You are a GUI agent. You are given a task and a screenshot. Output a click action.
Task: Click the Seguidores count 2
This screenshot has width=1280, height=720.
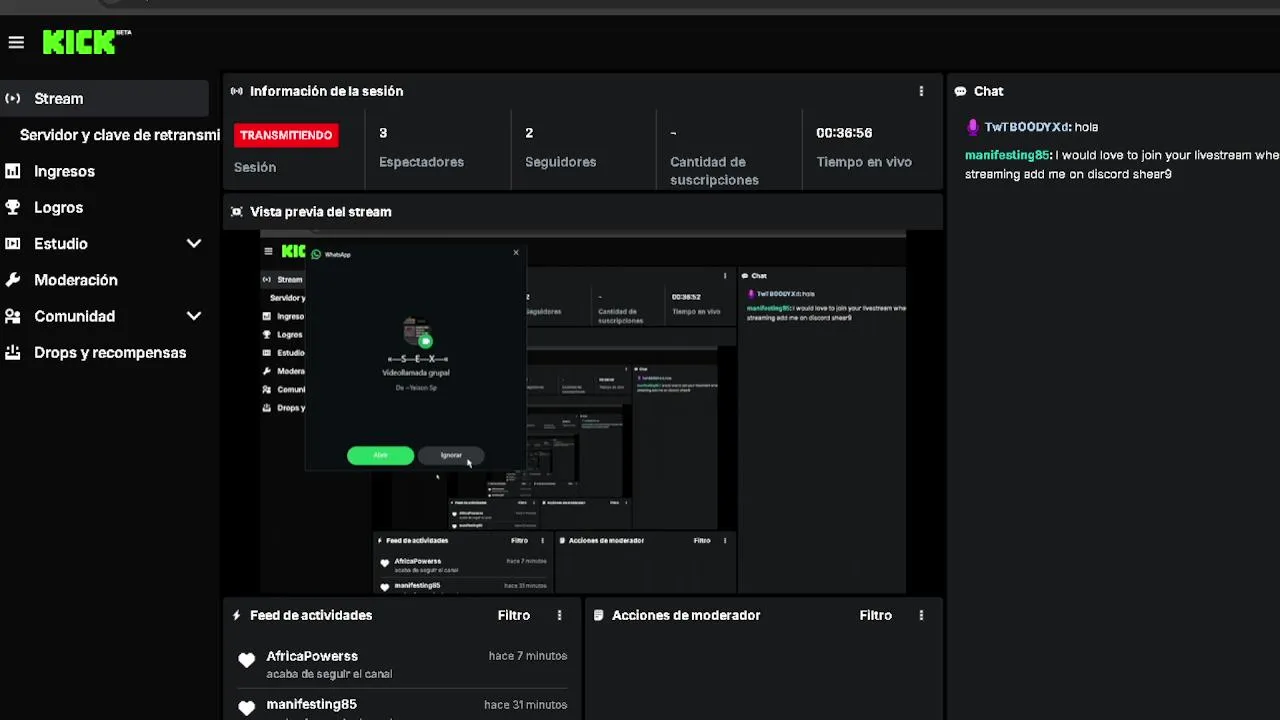(529, 133)
